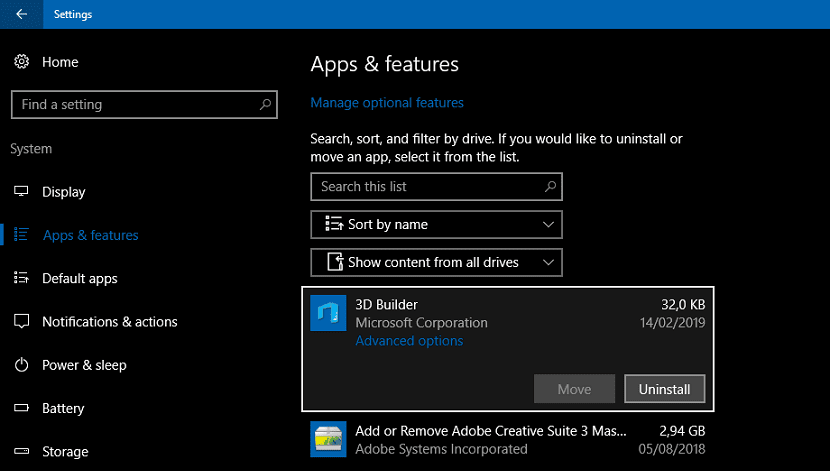
Task: Click the 3D Builder app name
Action: tap(386, 305)
